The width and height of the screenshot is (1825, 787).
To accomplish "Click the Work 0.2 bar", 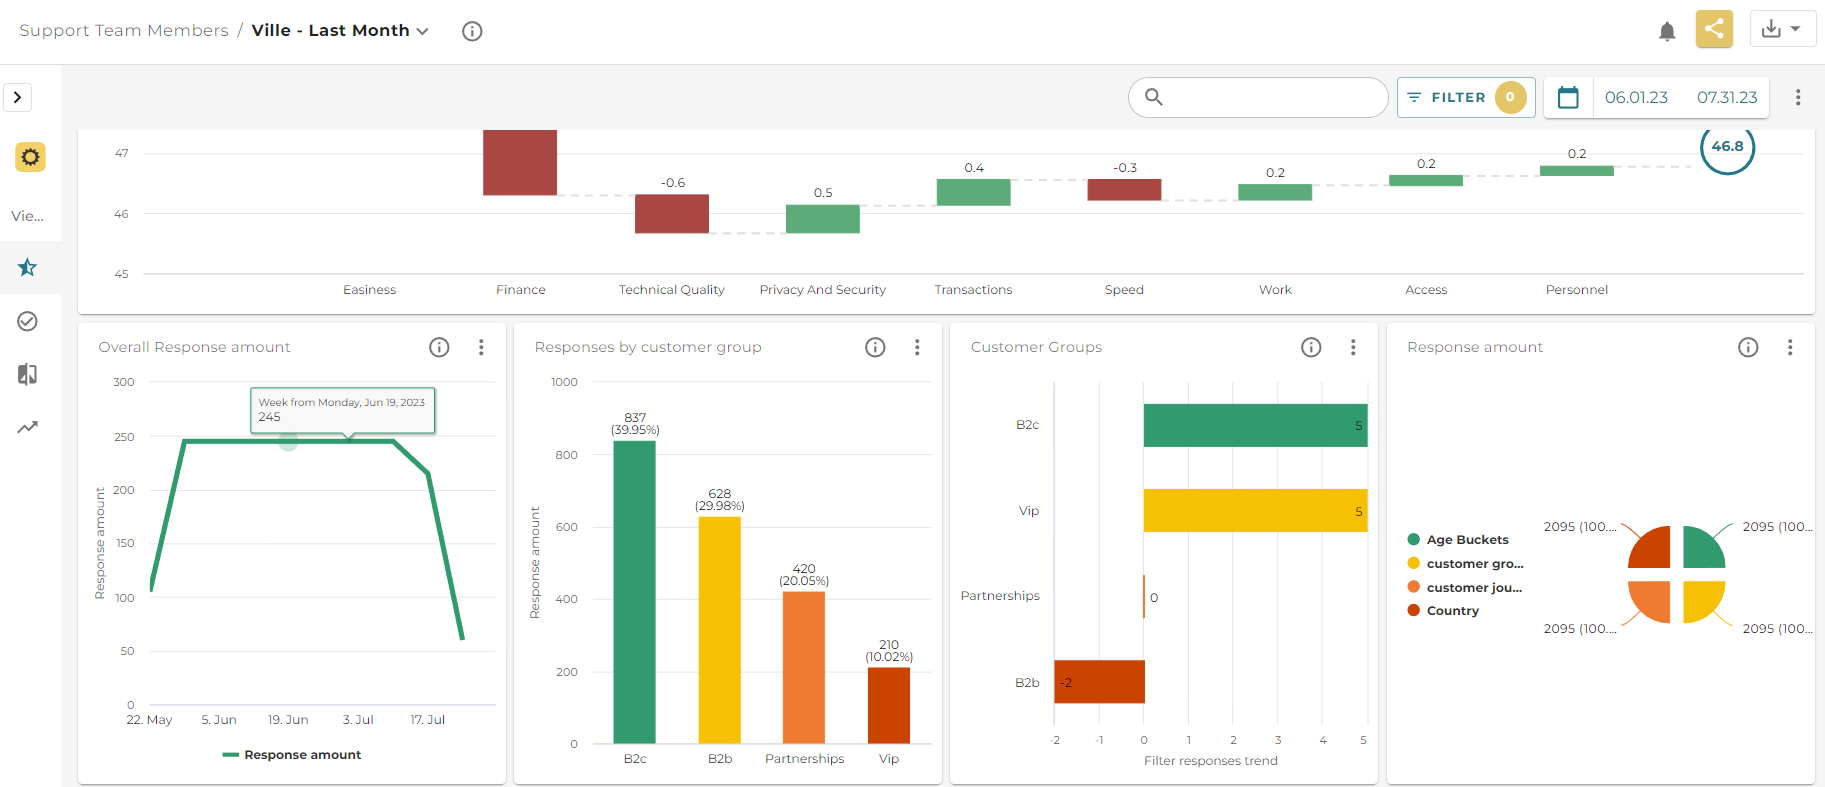I will pos(1275,192).
